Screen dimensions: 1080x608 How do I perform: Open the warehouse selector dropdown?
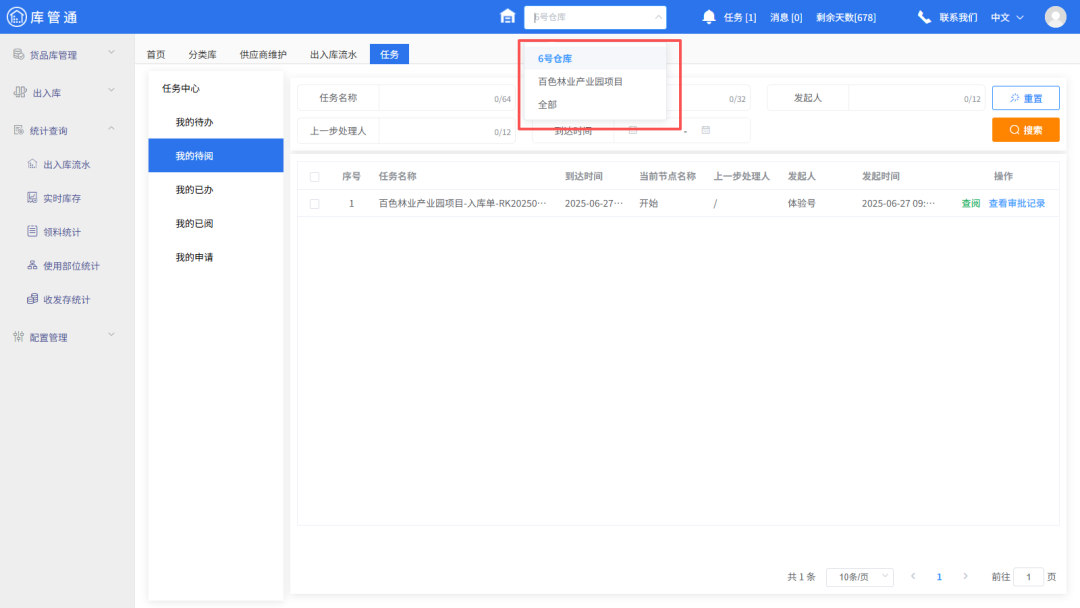(595, 17)
